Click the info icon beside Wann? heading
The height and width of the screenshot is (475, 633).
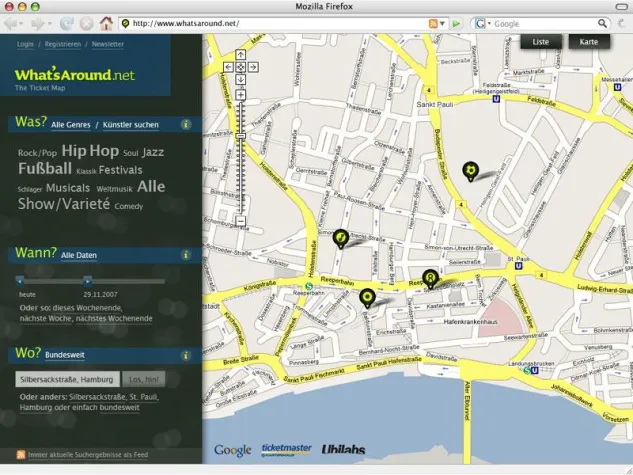point(186,255)
